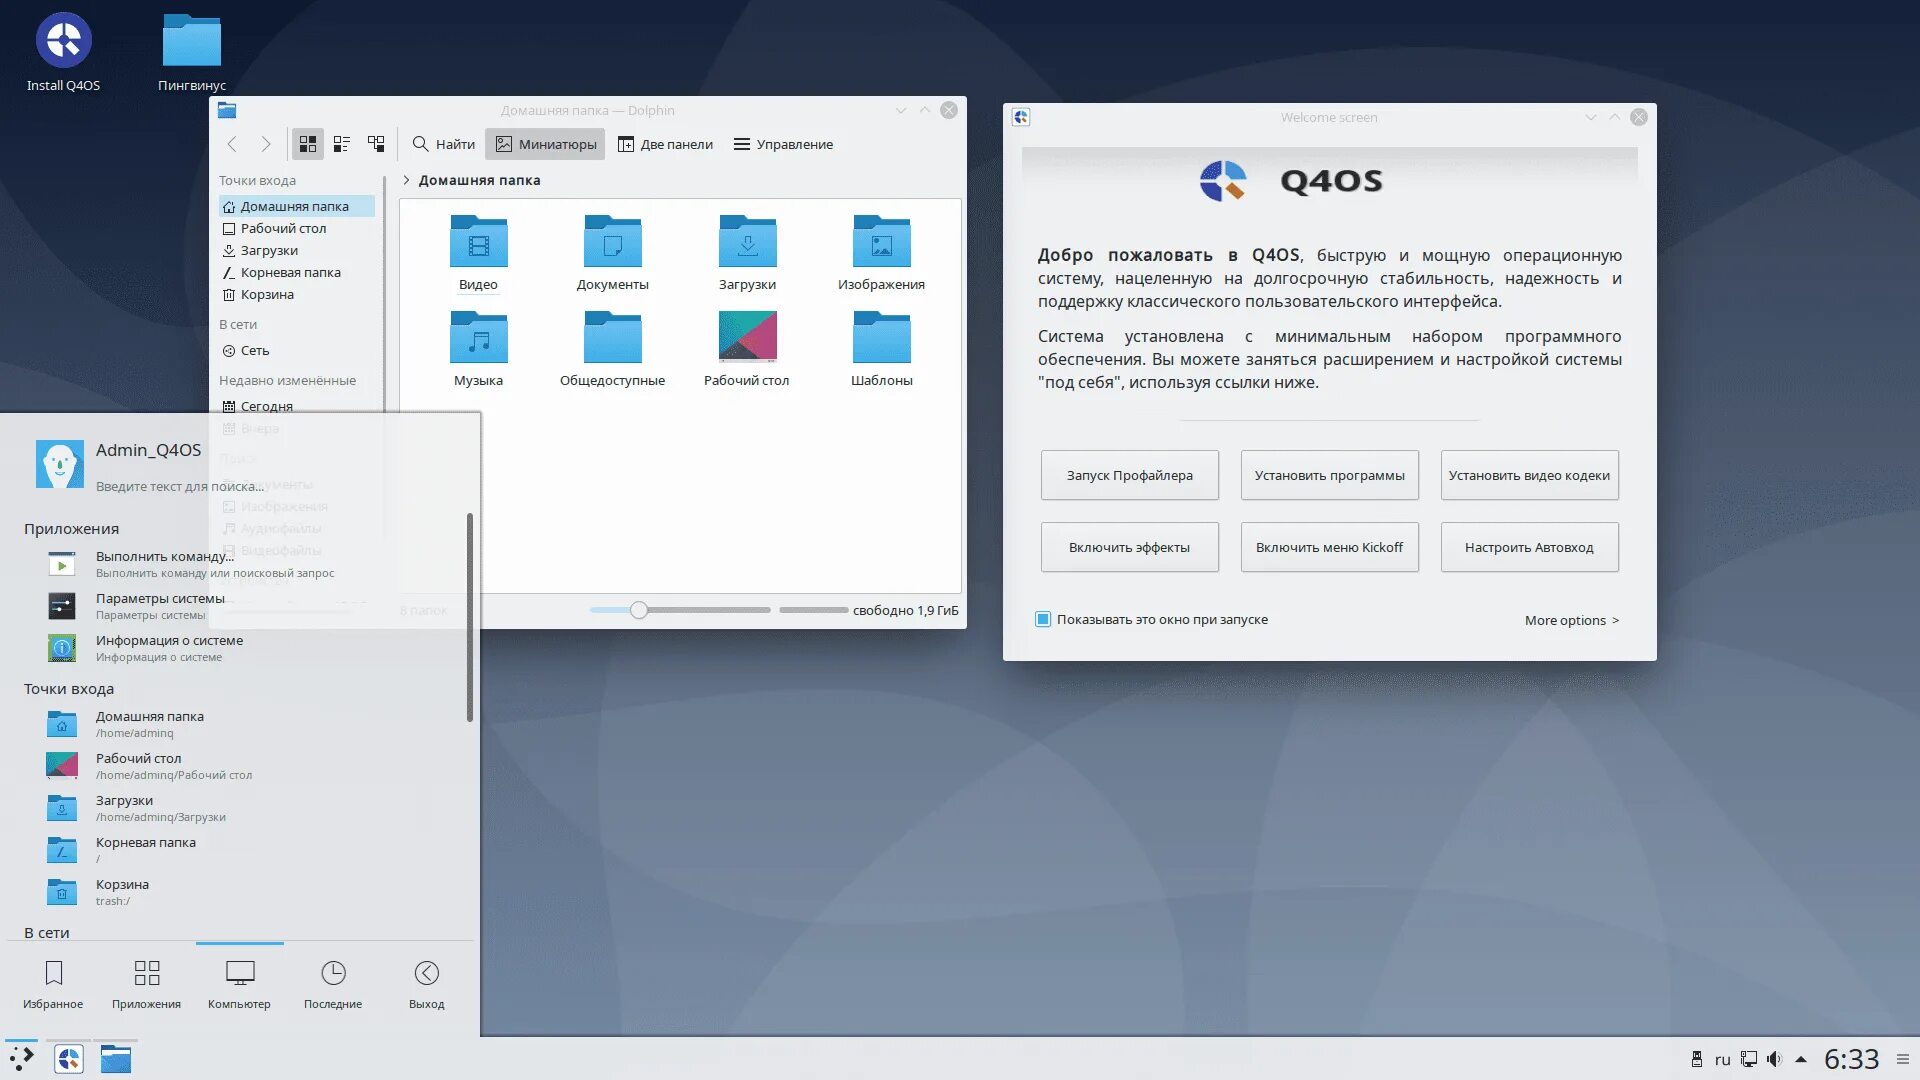Image resolution: width=1920 pixels, height=1080 pixels.
Task: Expand the Домашняя папка breadcrumb chevron
Action: point(407,180)
